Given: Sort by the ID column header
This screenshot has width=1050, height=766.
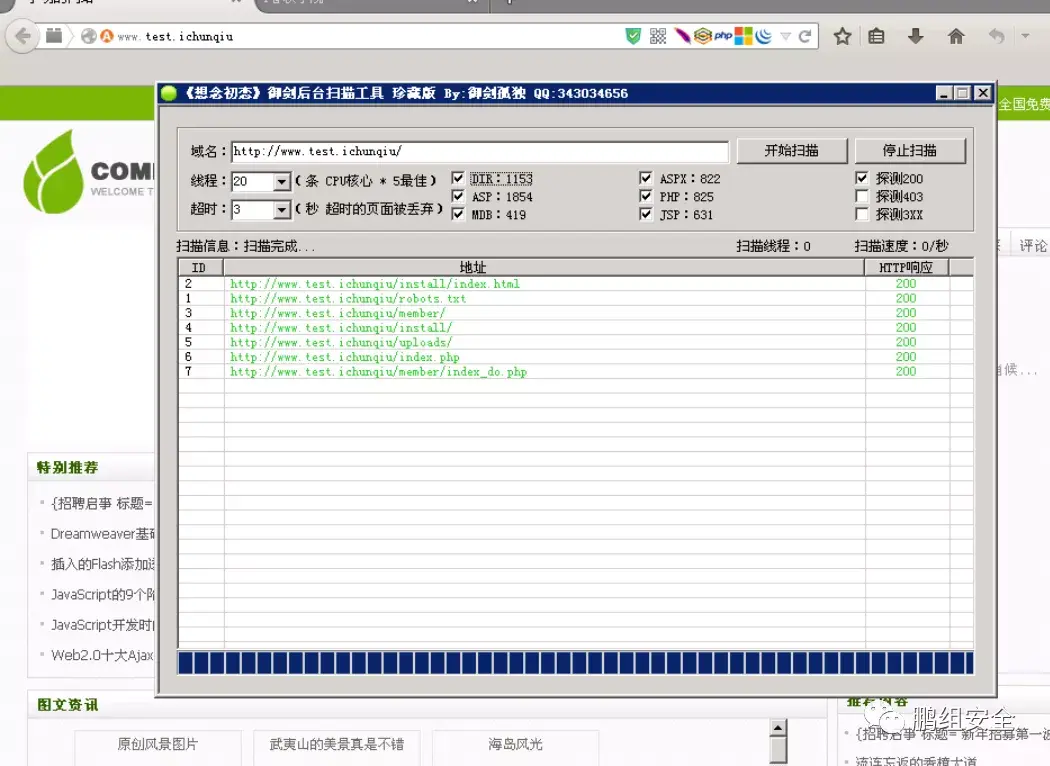Looking at the screenshot, I should click(202, 268).
